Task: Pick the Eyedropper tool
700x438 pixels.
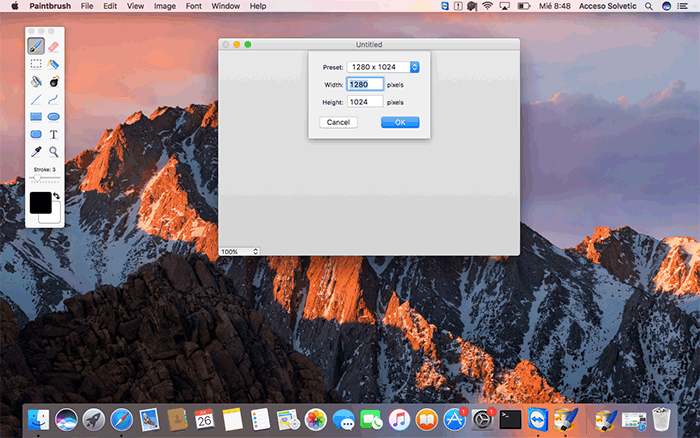Action: 36,152
